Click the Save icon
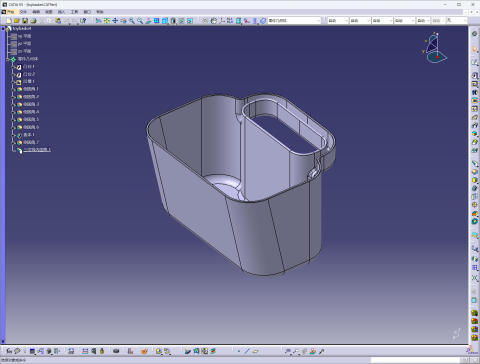 [x=25, y=21]
